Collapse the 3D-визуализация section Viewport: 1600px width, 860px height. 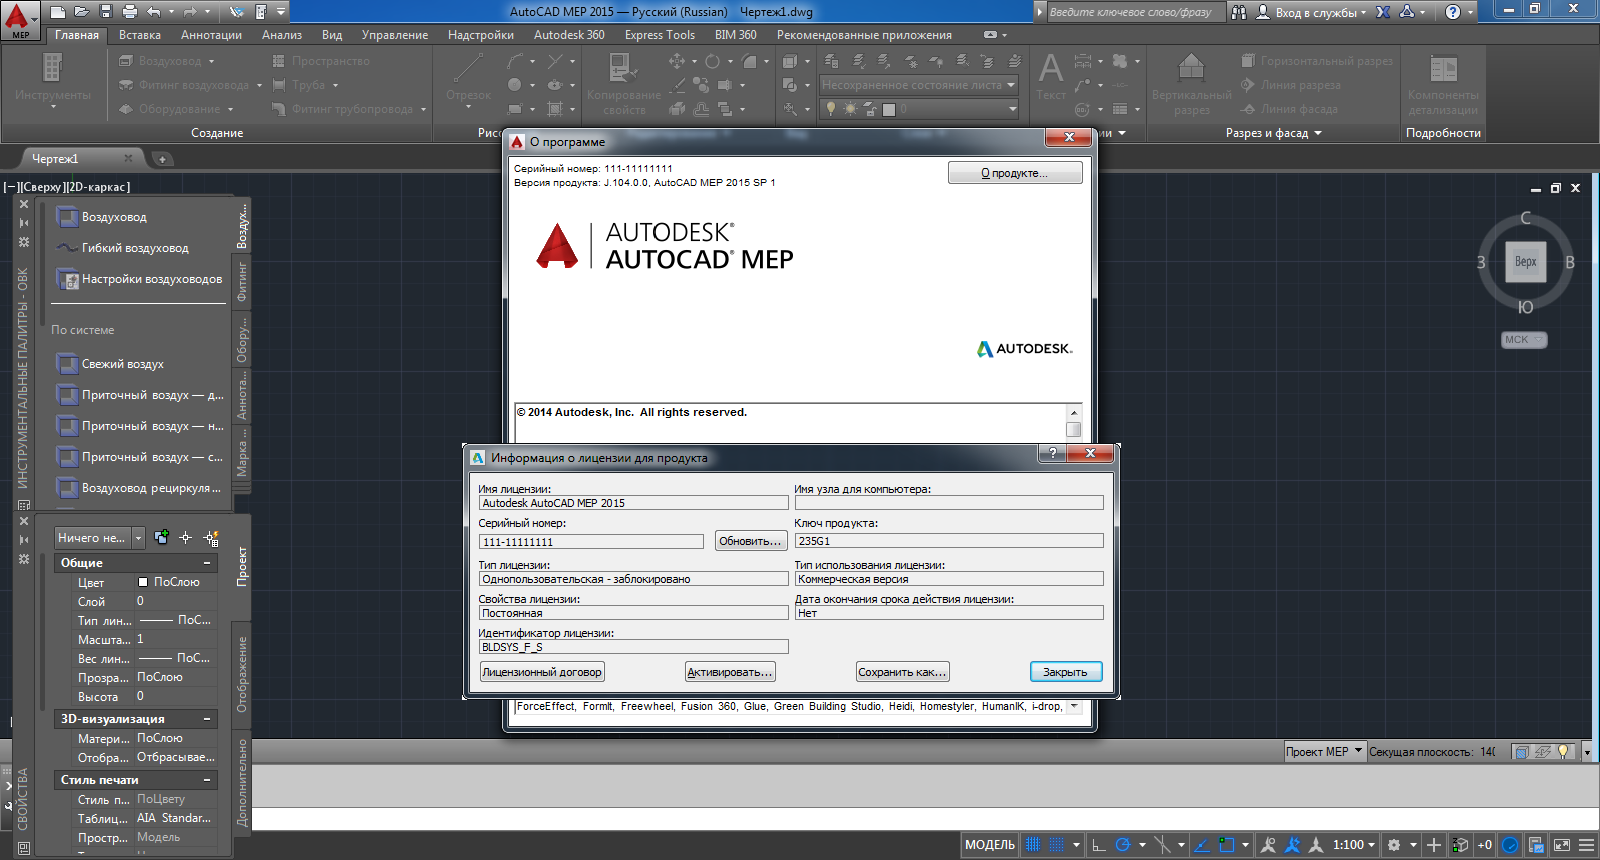point(207,719)
